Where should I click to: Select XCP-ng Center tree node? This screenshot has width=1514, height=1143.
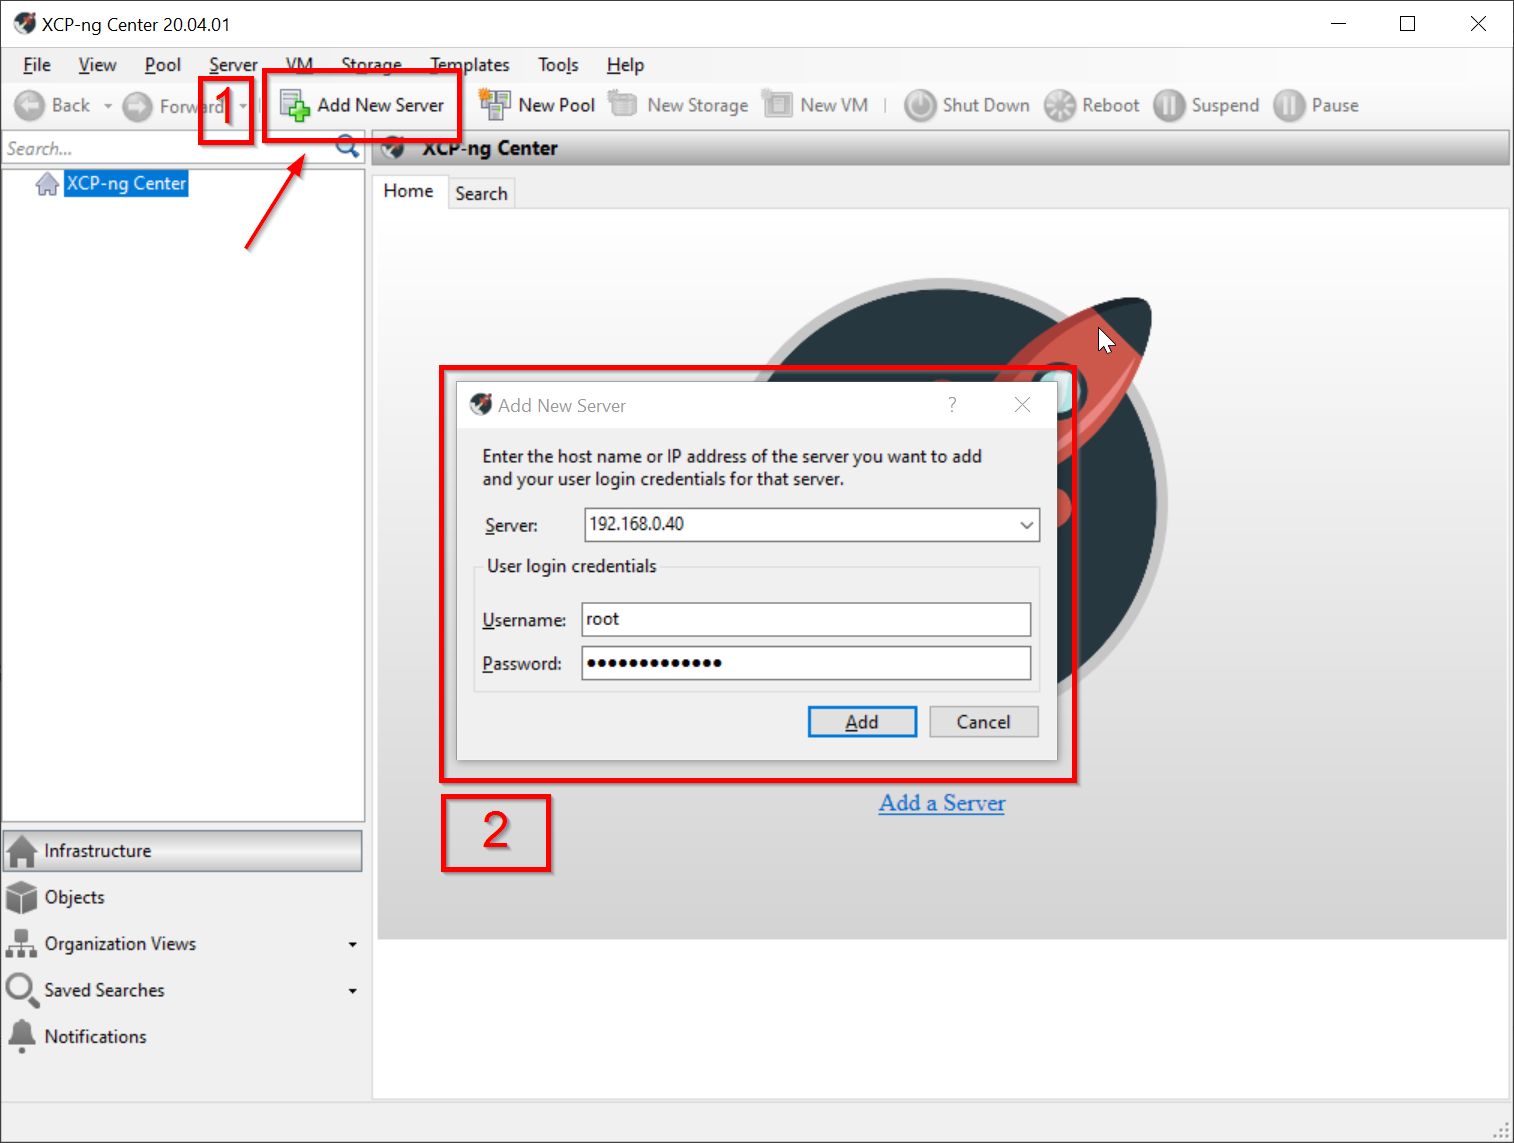coord(126,184)
